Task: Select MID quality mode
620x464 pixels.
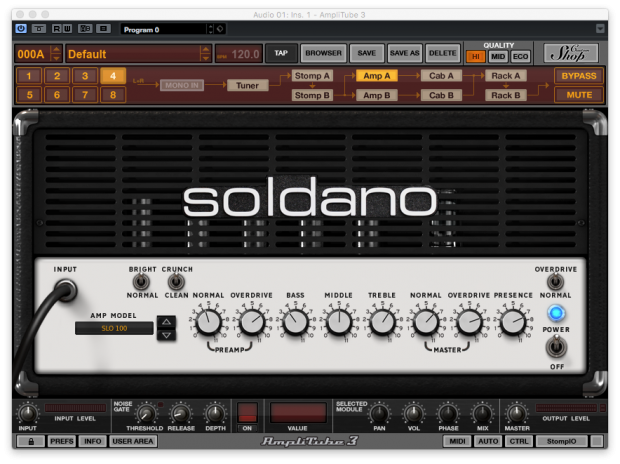Action: pyautogui.click(x=498, y=57)
